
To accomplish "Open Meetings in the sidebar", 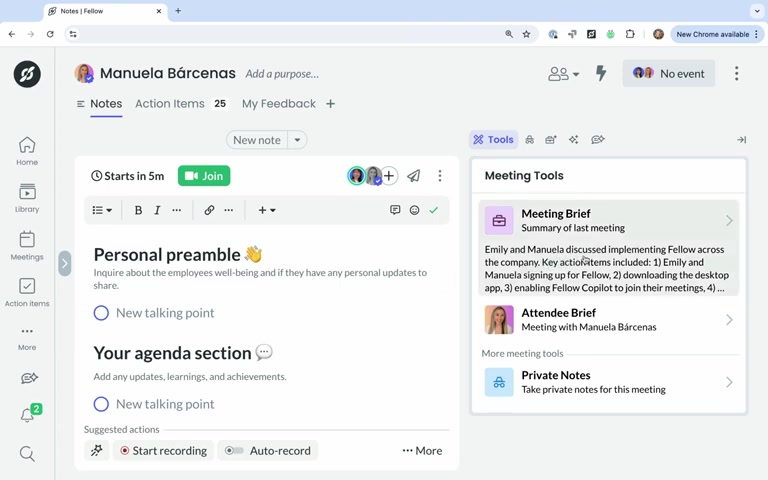I will click(27, 245).
